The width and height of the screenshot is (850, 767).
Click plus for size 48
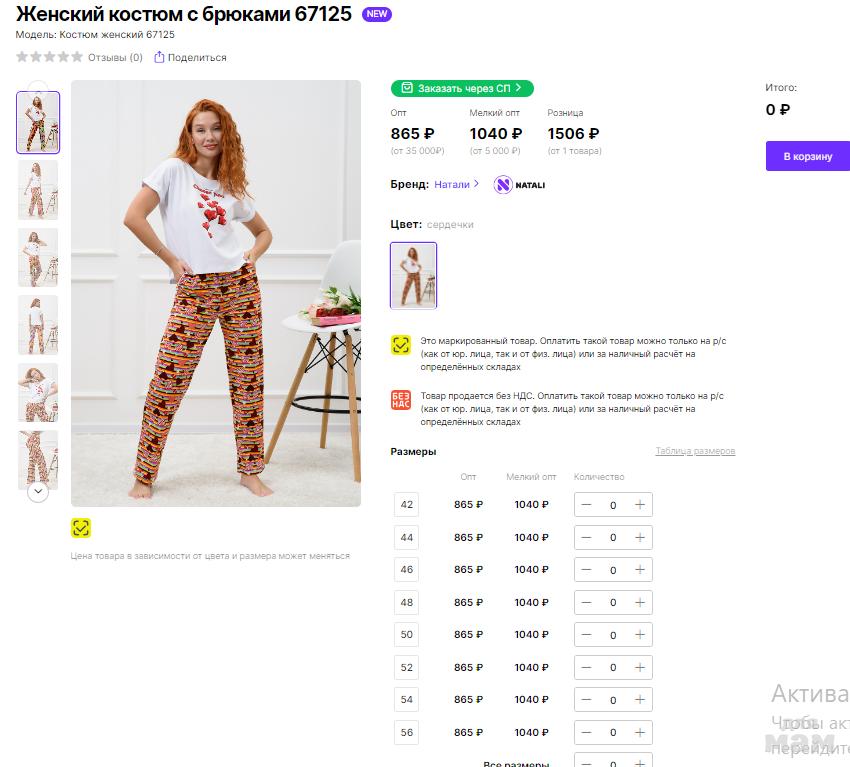(640, 602)
